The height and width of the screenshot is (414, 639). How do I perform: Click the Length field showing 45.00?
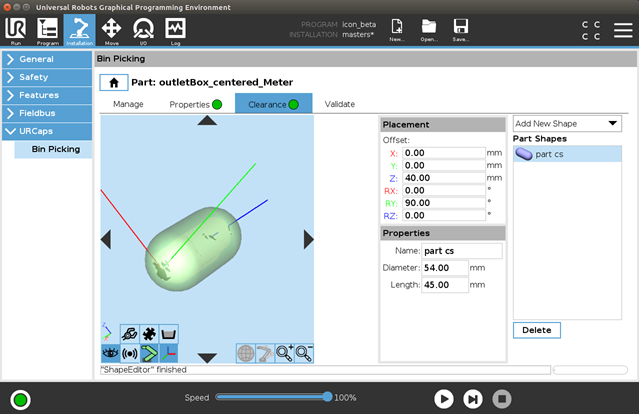tap(445, 285)
